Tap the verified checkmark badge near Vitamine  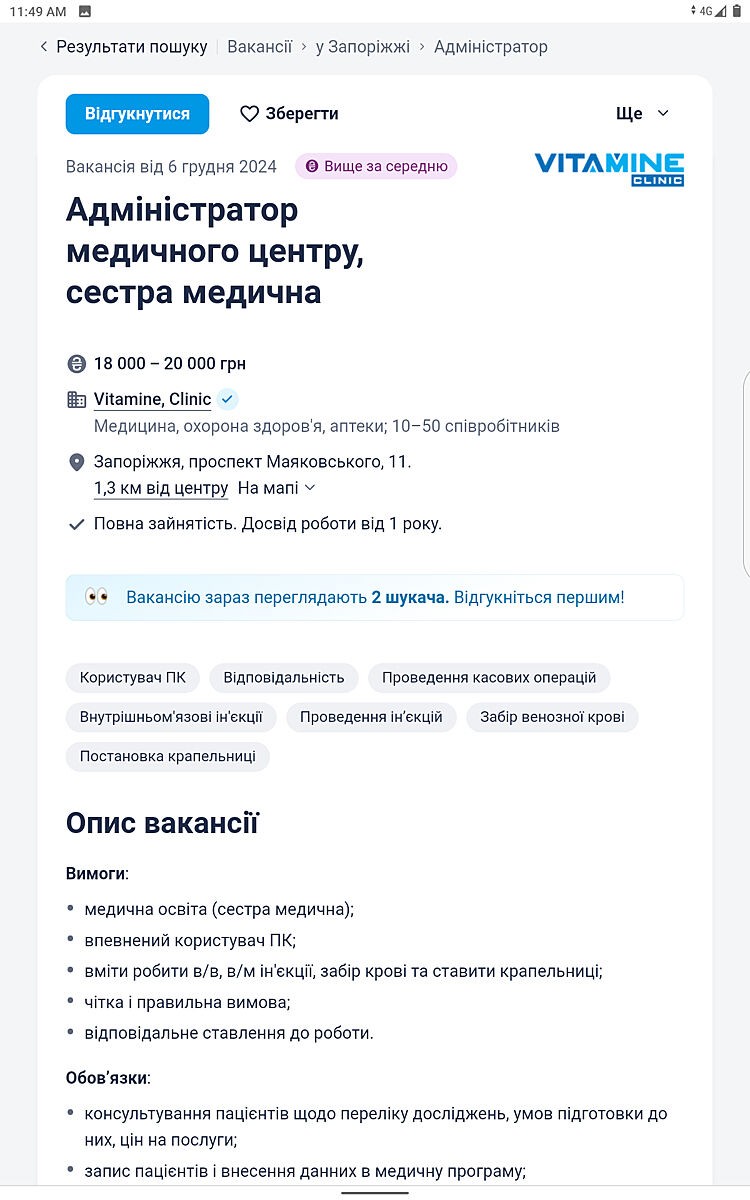coord(228,400)
